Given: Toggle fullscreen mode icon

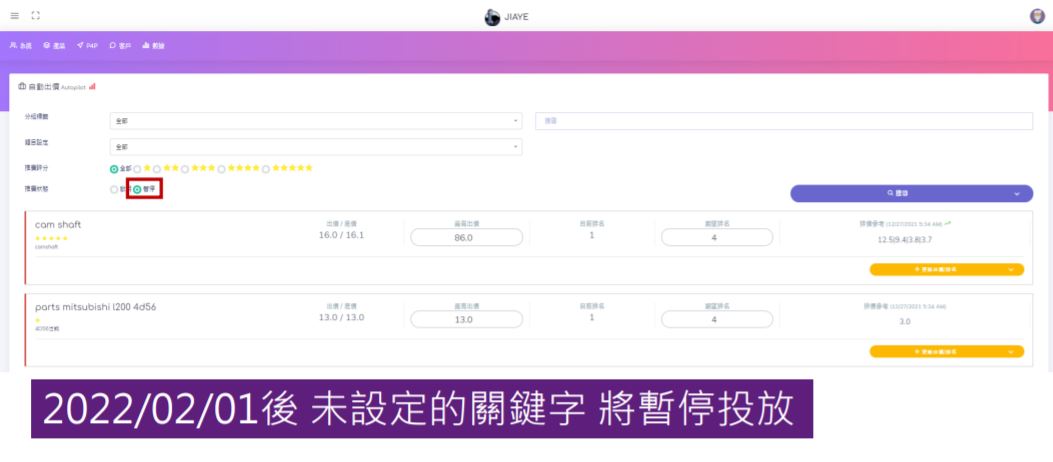Looking at the screenshot, I should (36, 16).
